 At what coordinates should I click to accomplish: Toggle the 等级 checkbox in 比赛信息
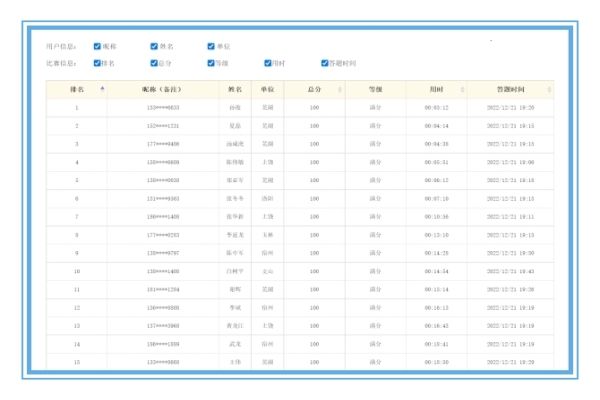coord(211,63)
